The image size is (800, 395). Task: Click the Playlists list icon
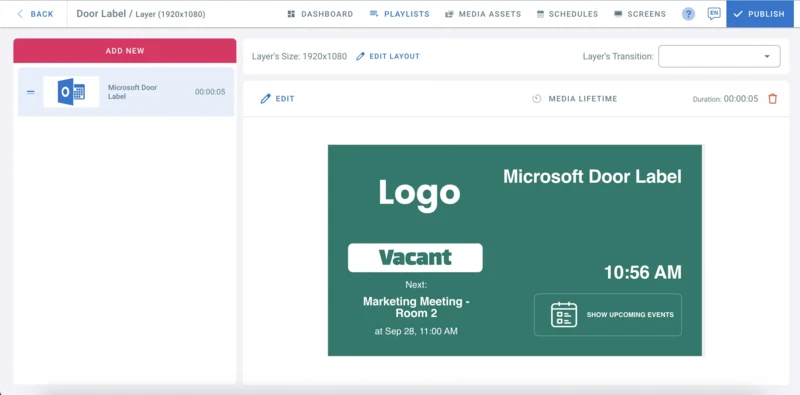(x=373, y=14)
